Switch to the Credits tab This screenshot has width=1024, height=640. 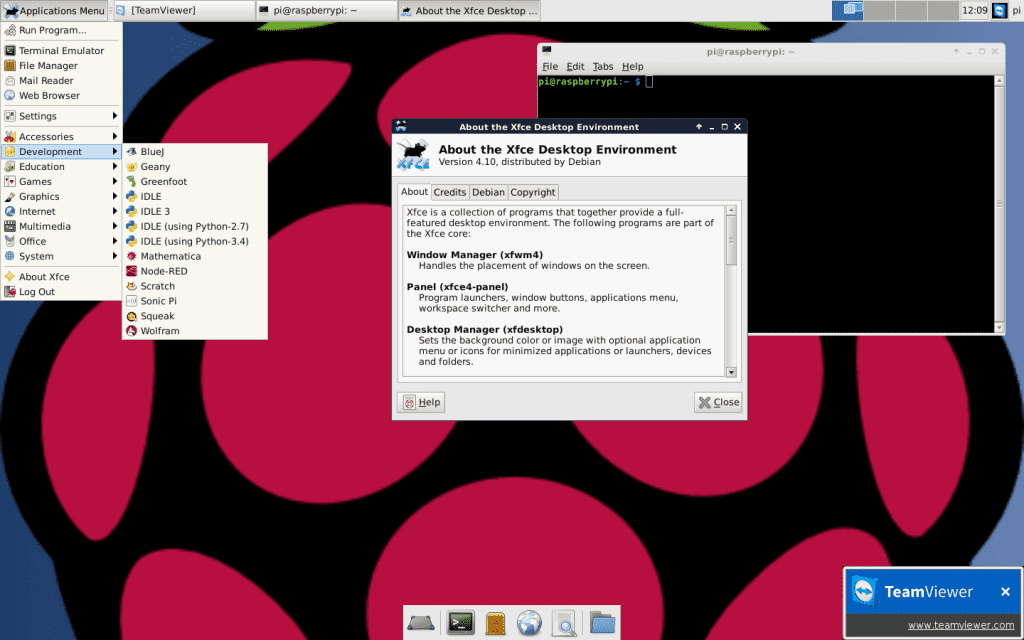[449, 192]
